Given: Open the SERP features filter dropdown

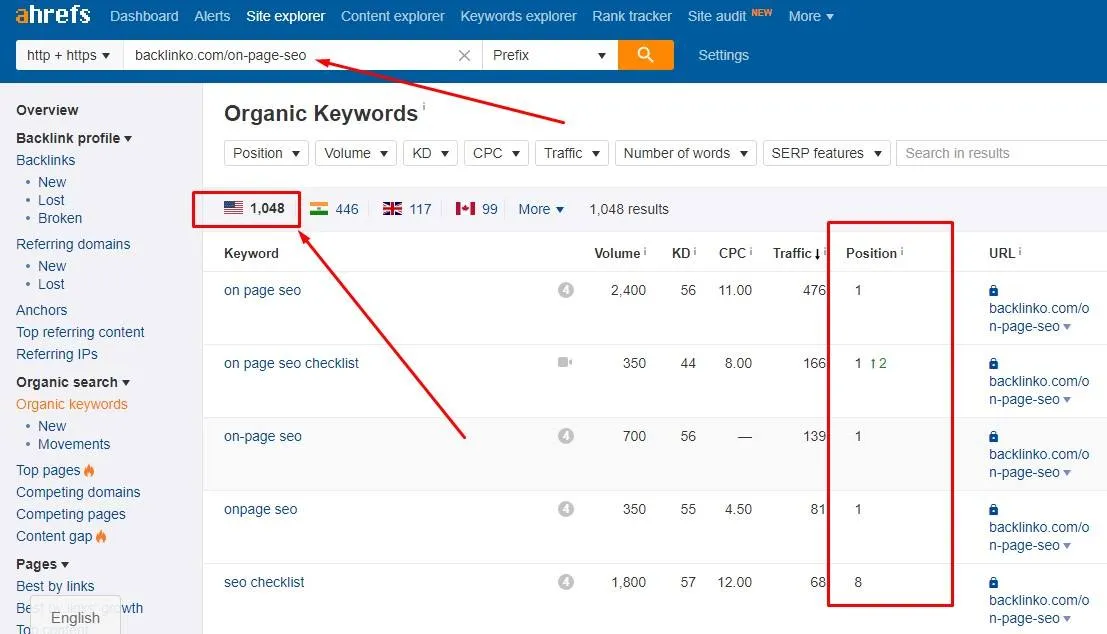Looking at the screenshot, I should tap(826, 153).
